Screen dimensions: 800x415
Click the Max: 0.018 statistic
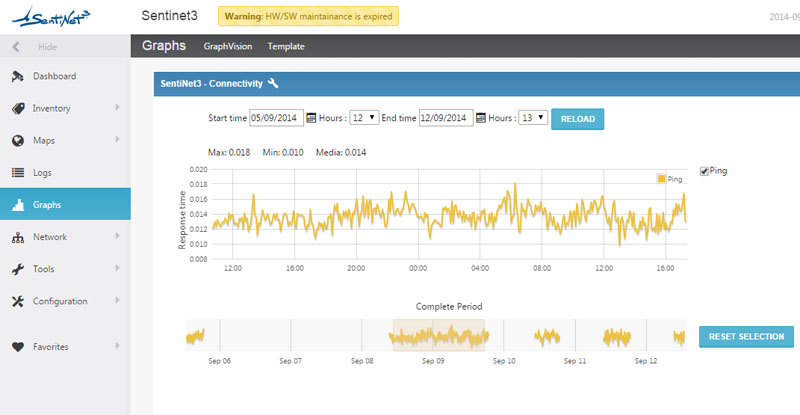229,153
